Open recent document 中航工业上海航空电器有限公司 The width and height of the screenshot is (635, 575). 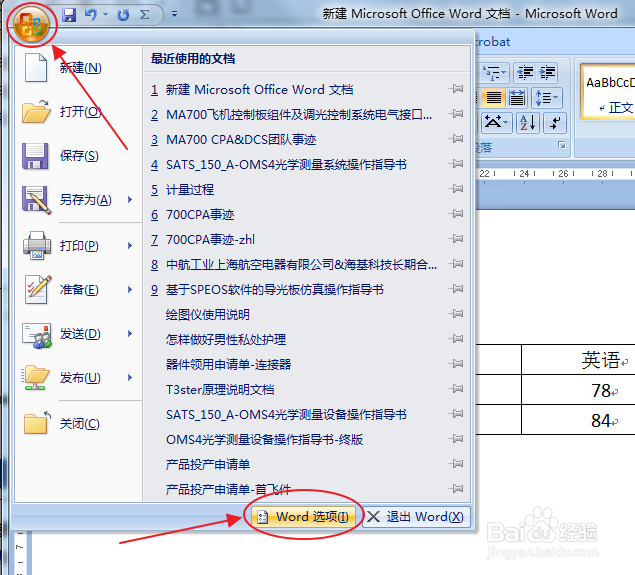[x=307, y=265]
